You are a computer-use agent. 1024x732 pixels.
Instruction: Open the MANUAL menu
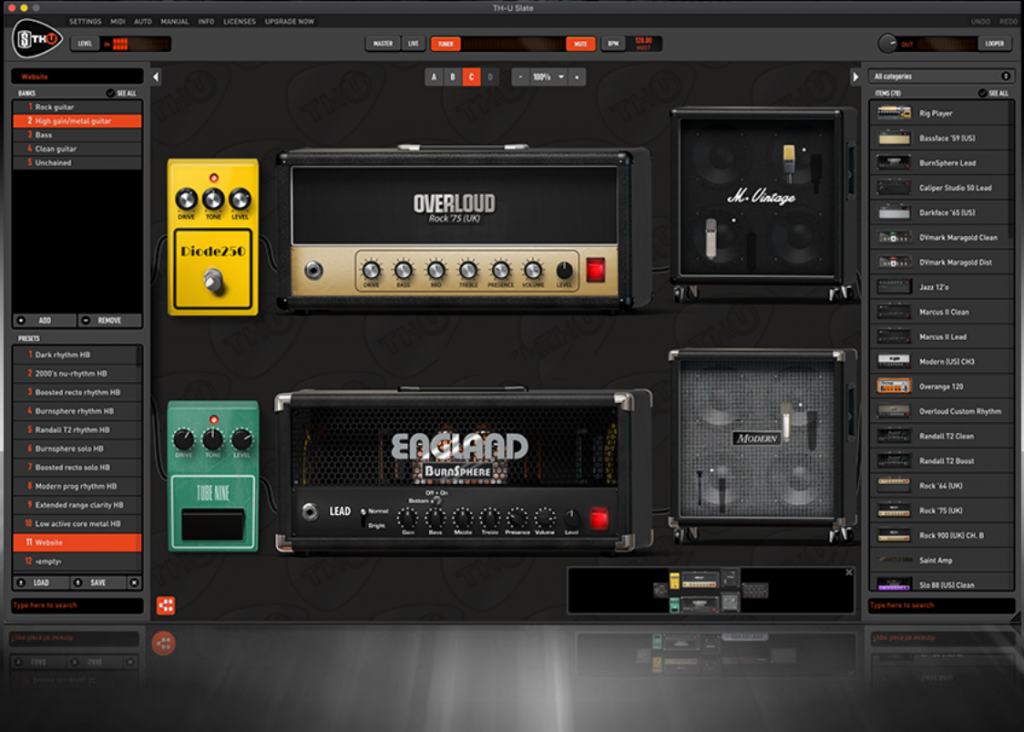click(175, 22)
